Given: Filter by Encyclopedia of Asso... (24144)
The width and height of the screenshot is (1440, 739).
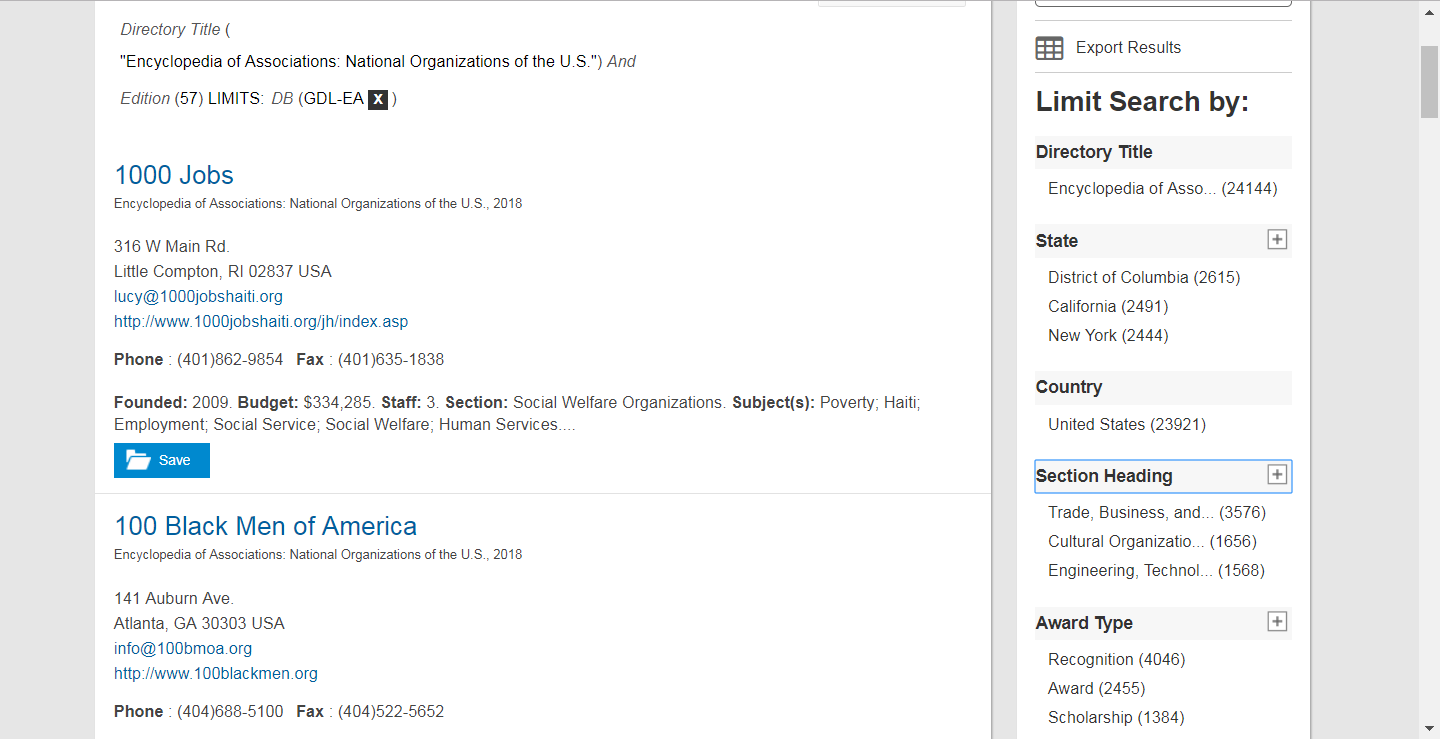Looking at the screenshot, I should pos(1163,188).
